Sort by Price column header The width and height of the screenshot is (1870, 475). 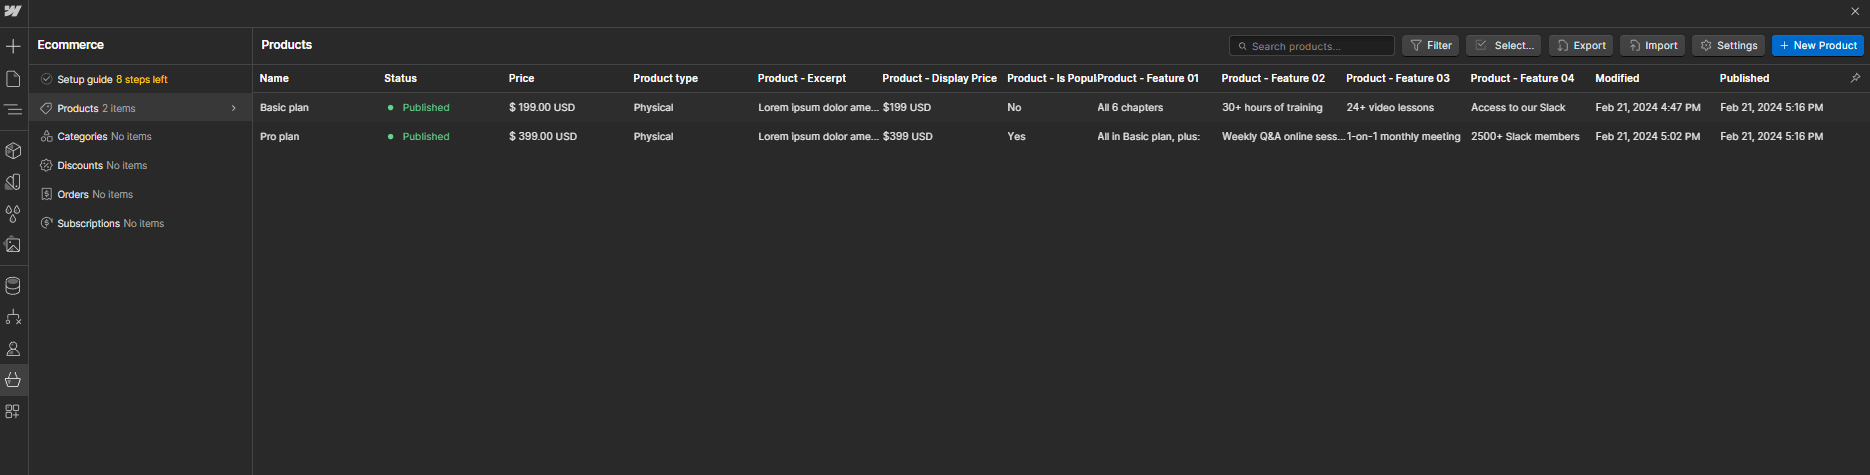click(521, 78)
